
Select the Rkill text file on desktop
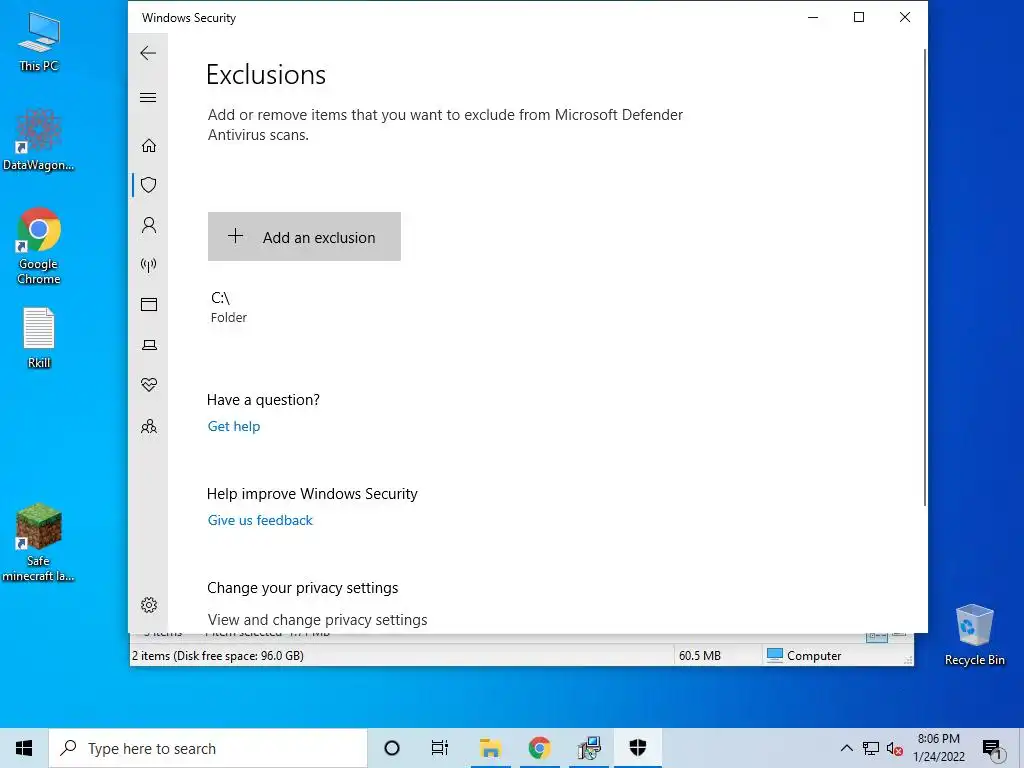39,338
